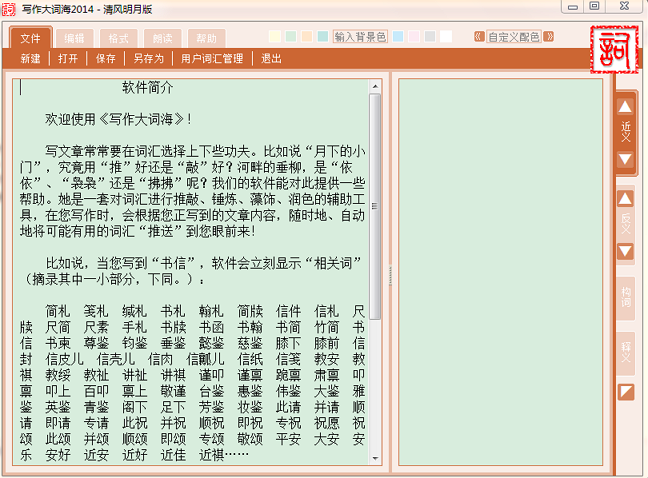
Task: Click the 软件简介 heading text
Action: pos(147,87)
